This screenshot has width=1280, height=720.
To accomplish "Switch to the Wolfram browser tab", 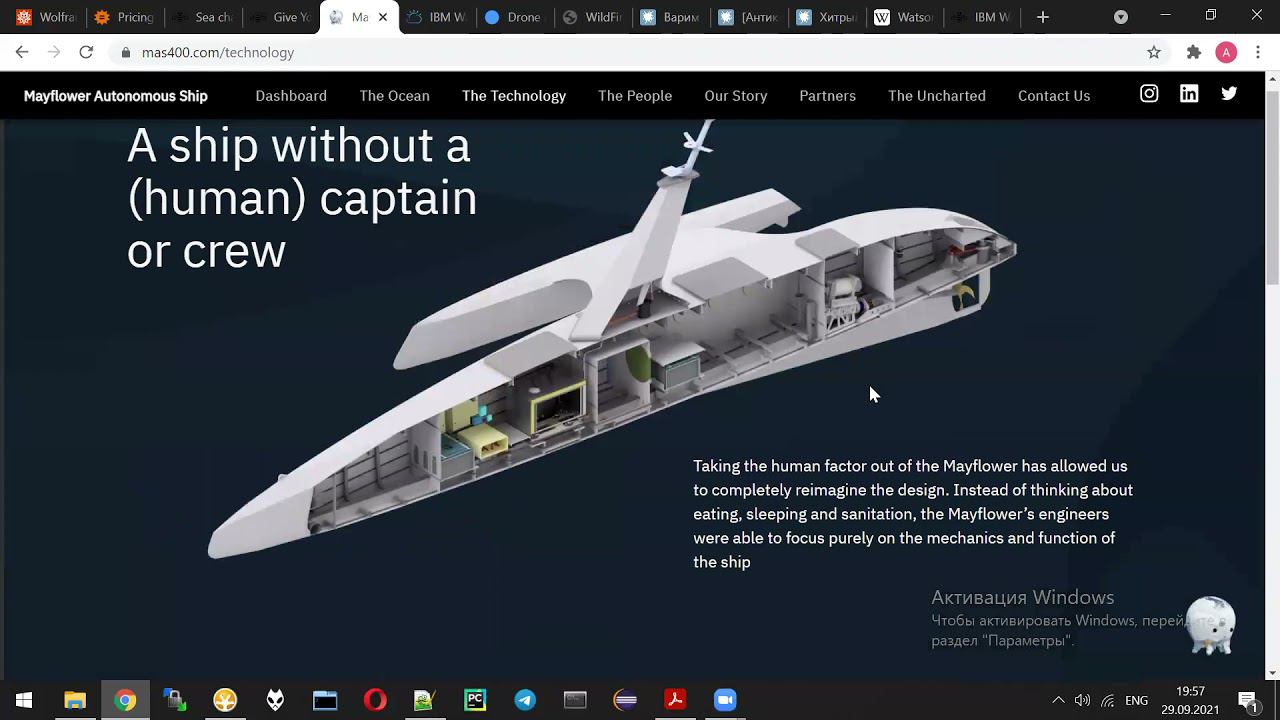I will (x=46, y=17).
